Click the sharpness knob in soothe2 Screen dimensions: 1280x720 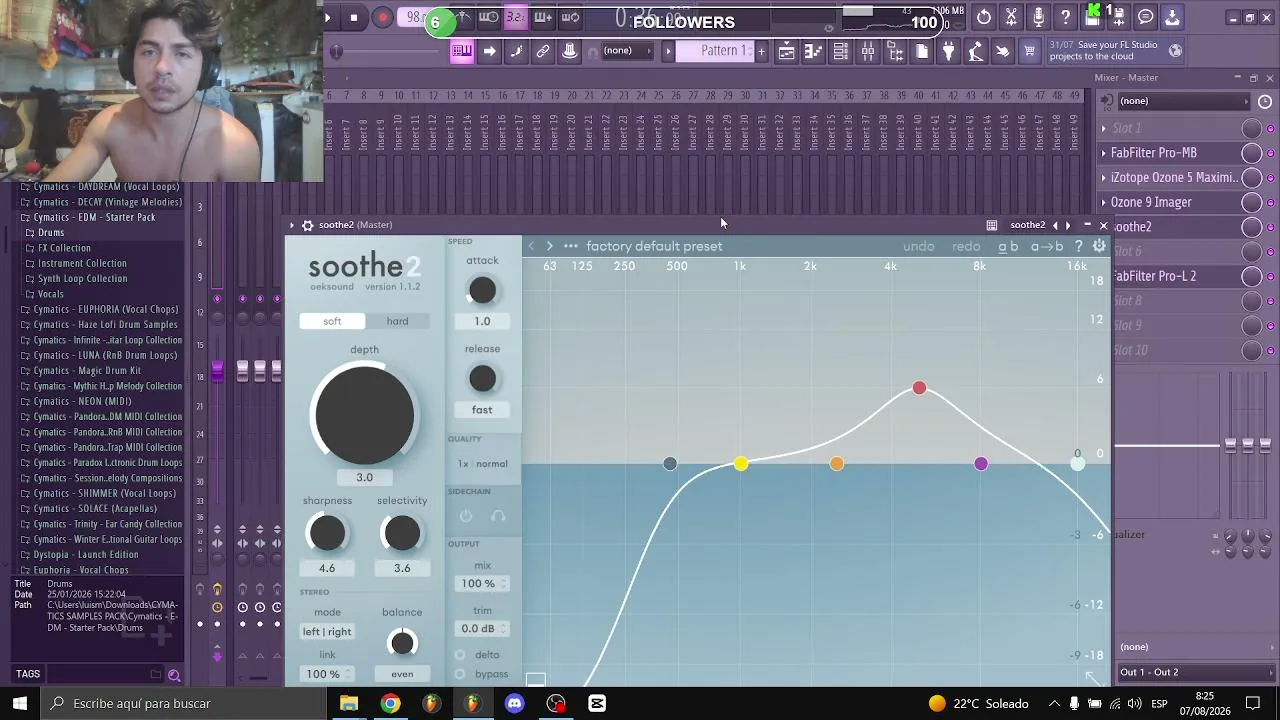pos(327,534)
